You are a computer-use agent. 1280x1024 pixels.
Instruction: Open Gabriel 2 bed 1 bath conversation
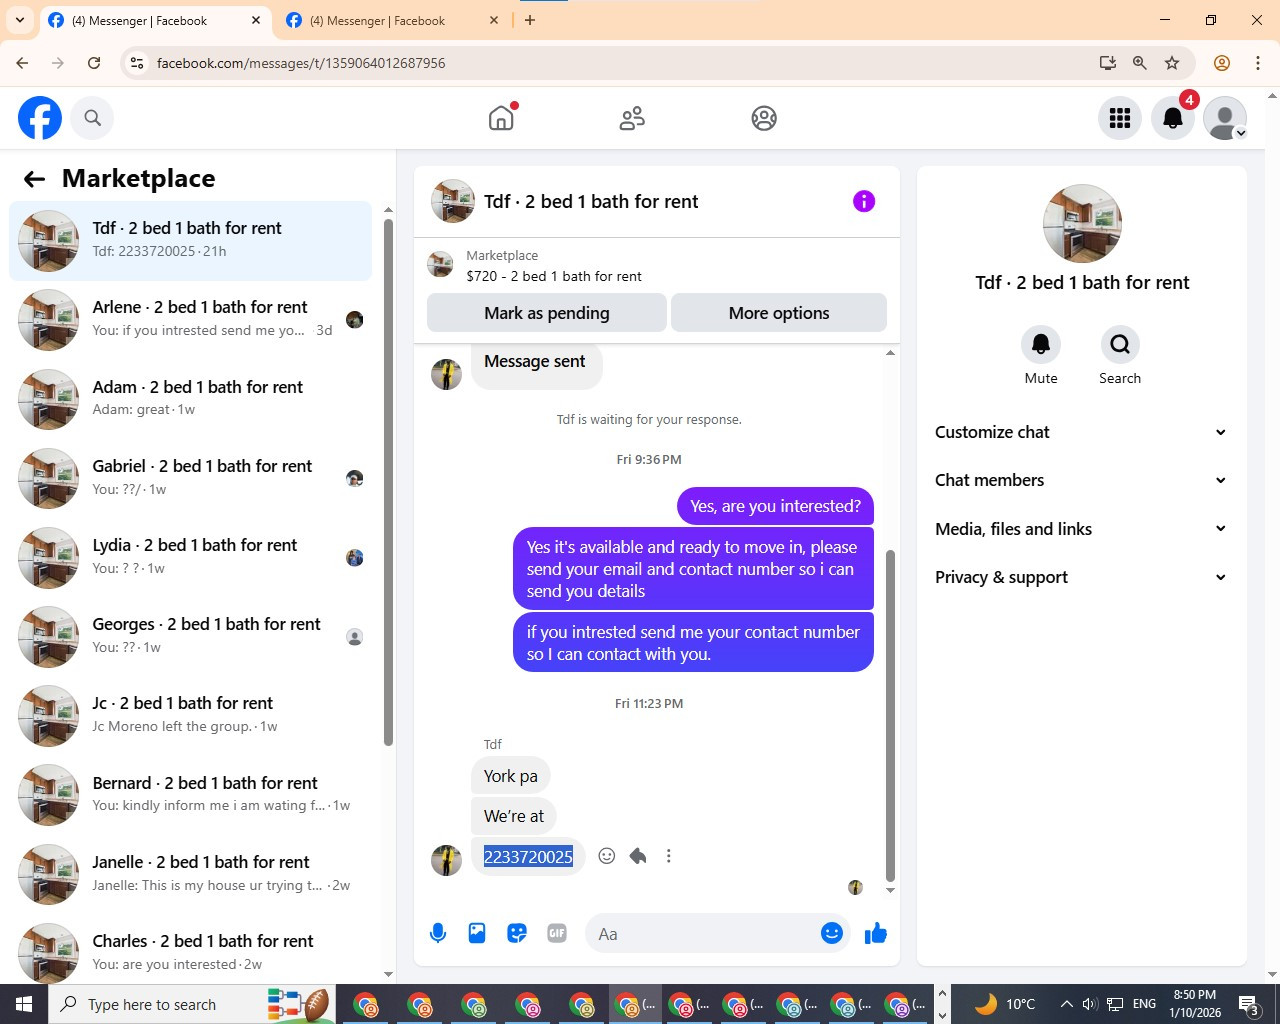pyautogui.click(x=190, y=478)
